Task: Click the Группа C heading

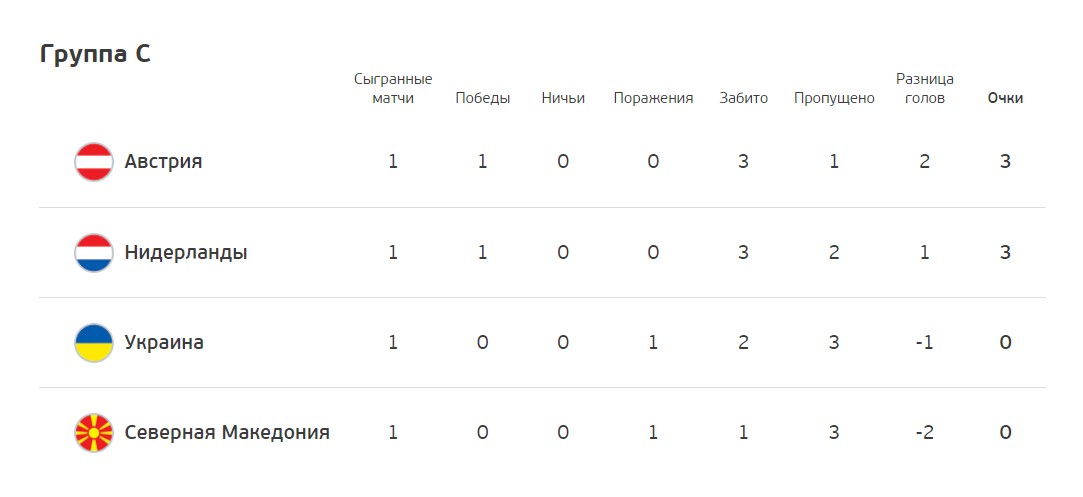Action: click(95, 54)
